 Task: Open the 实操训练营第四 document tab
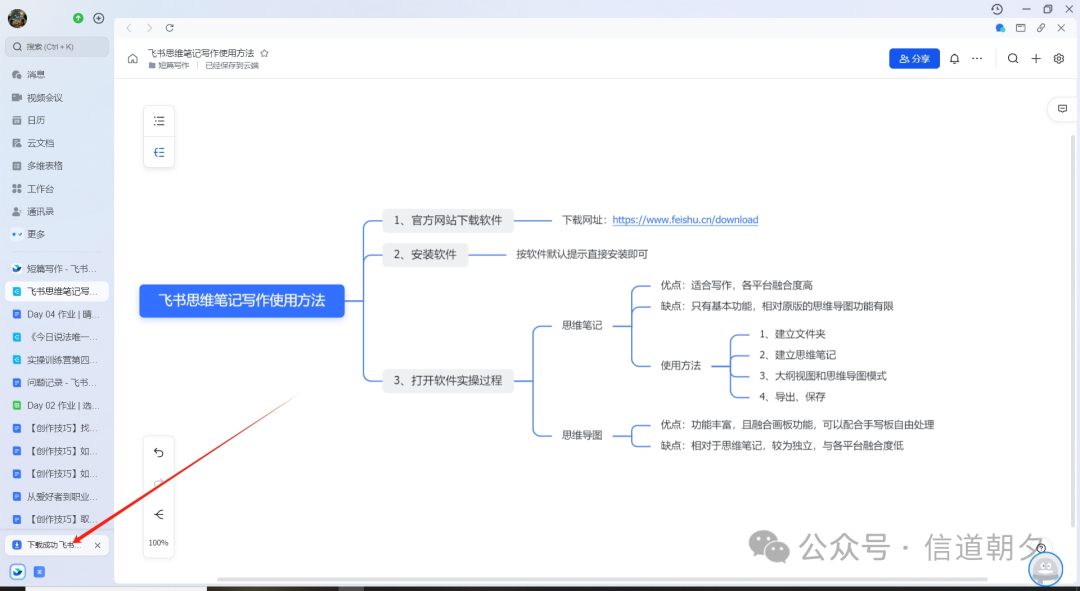[56, 360]
